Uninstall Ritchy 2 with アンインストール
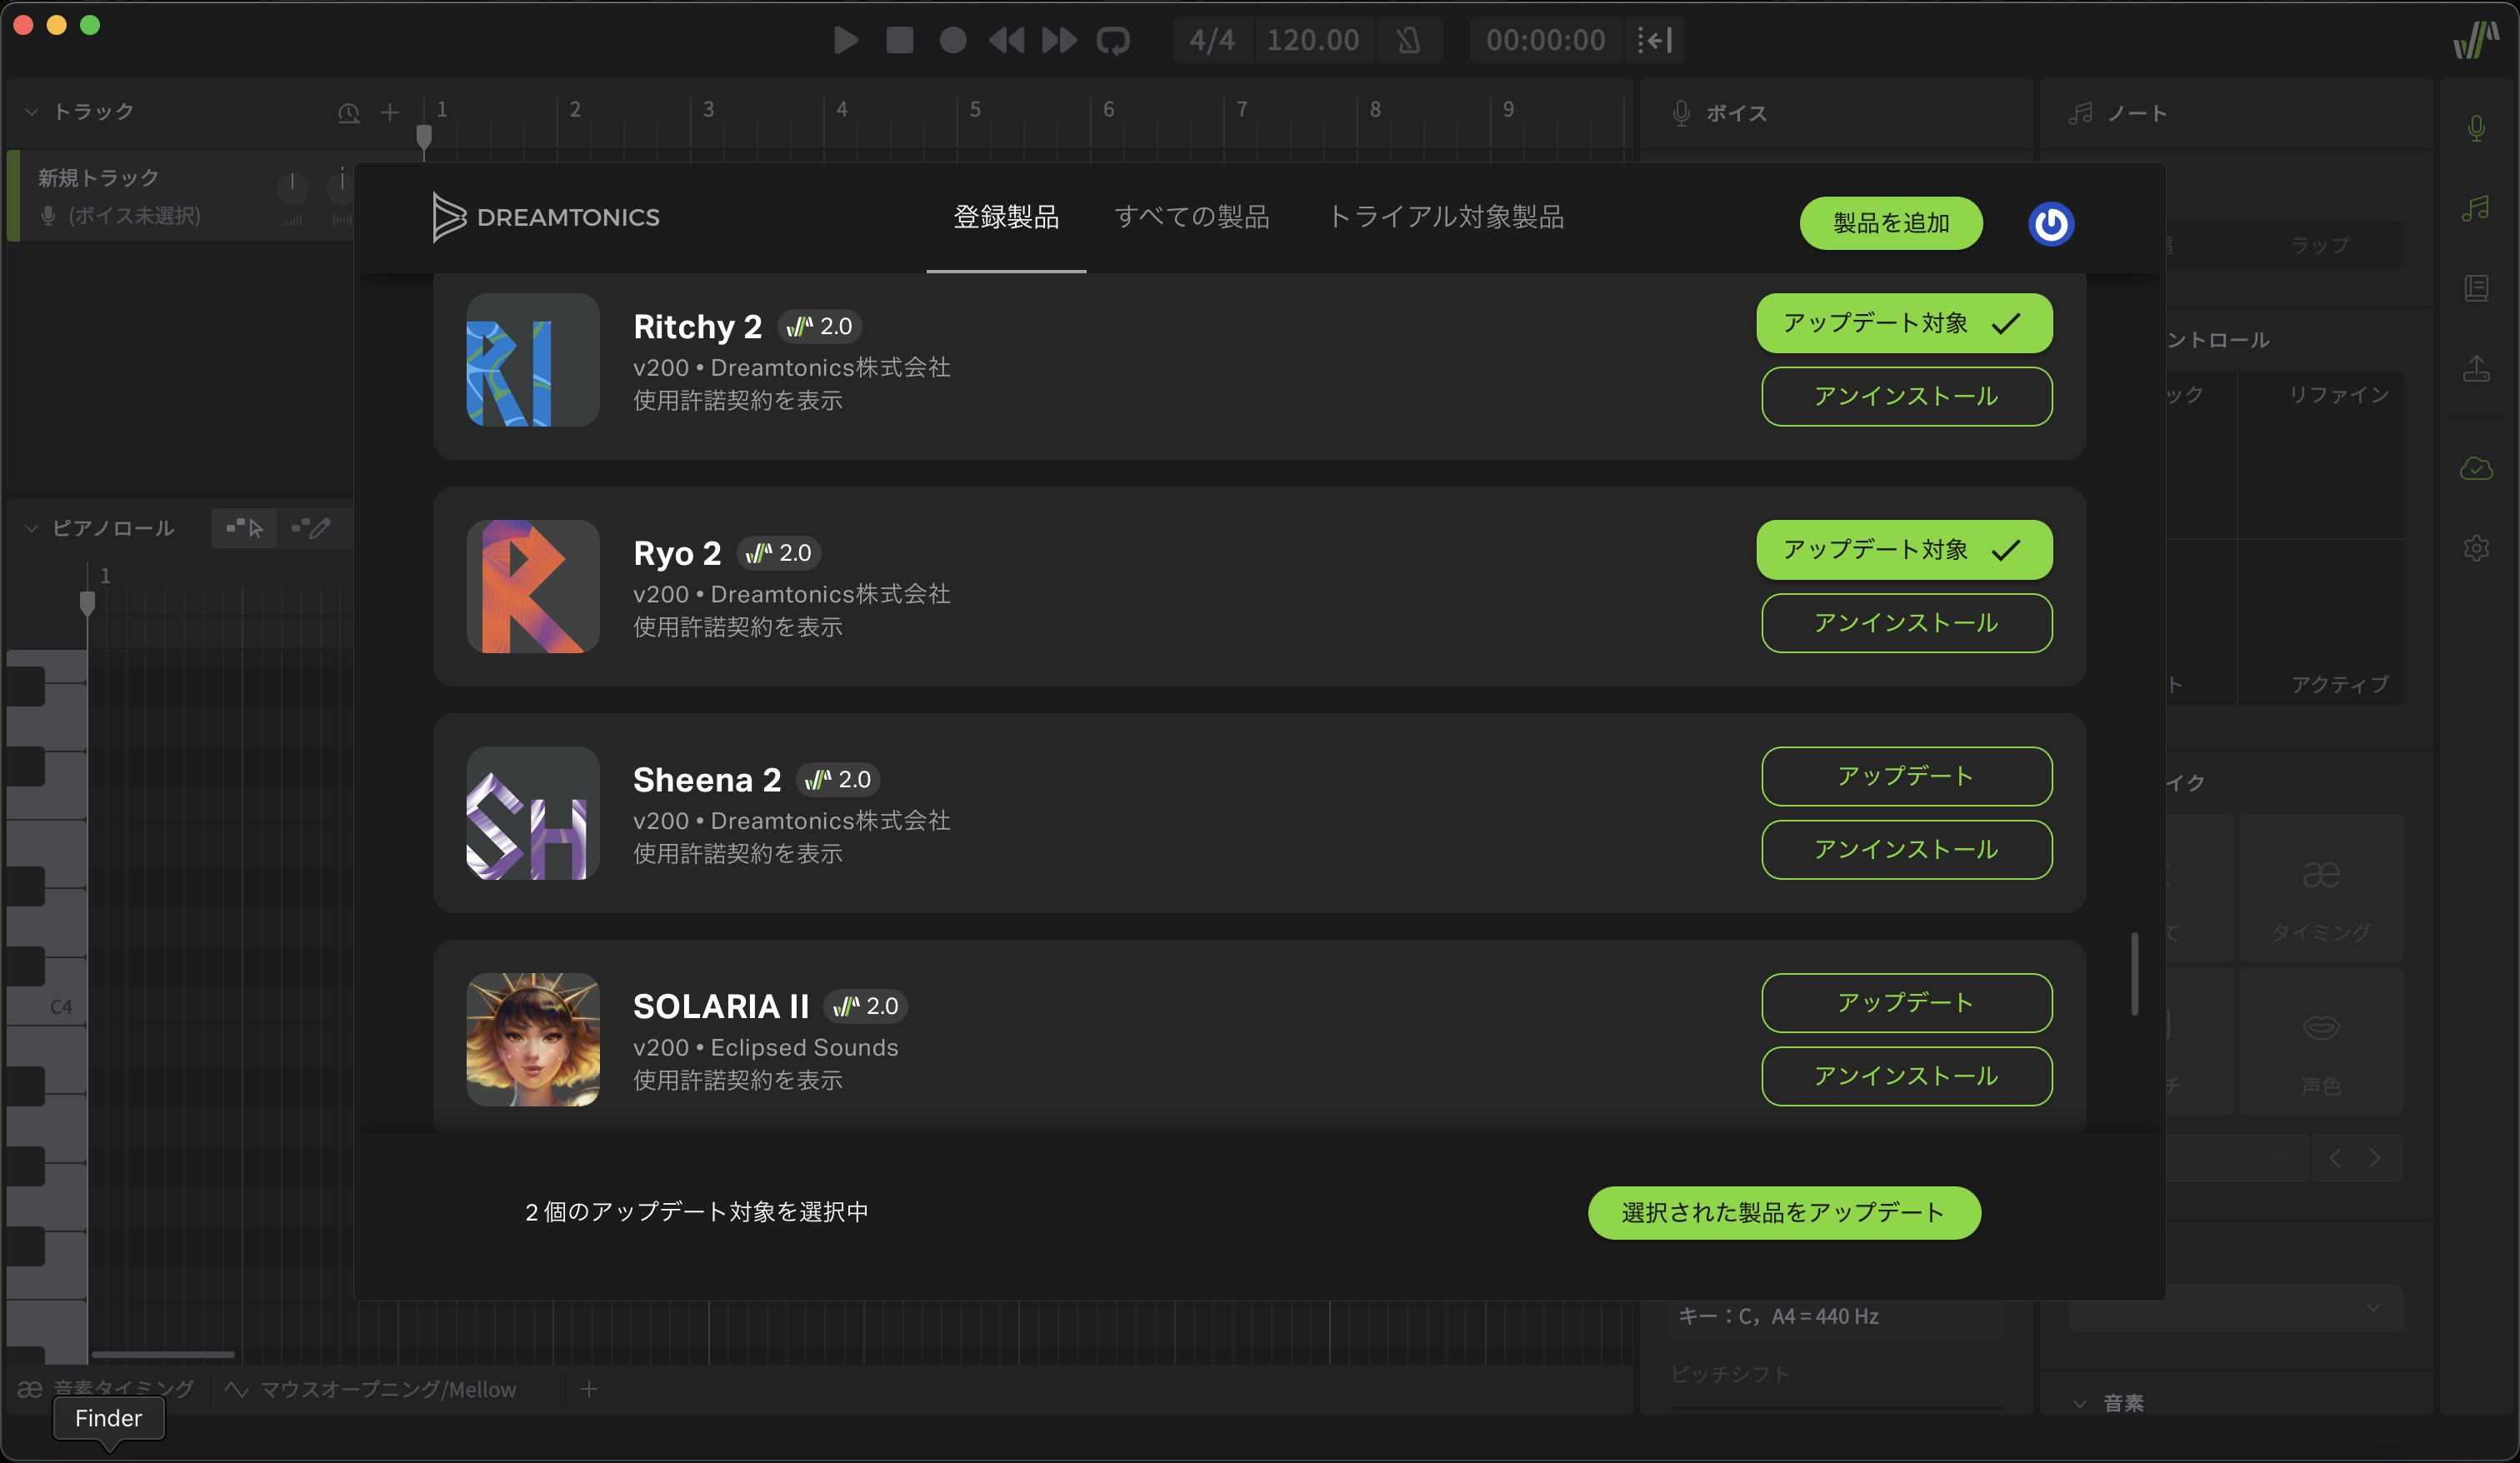The height and width of the screenshot is (1463, 2520). pyautogui.click(x=1907, y=397)
